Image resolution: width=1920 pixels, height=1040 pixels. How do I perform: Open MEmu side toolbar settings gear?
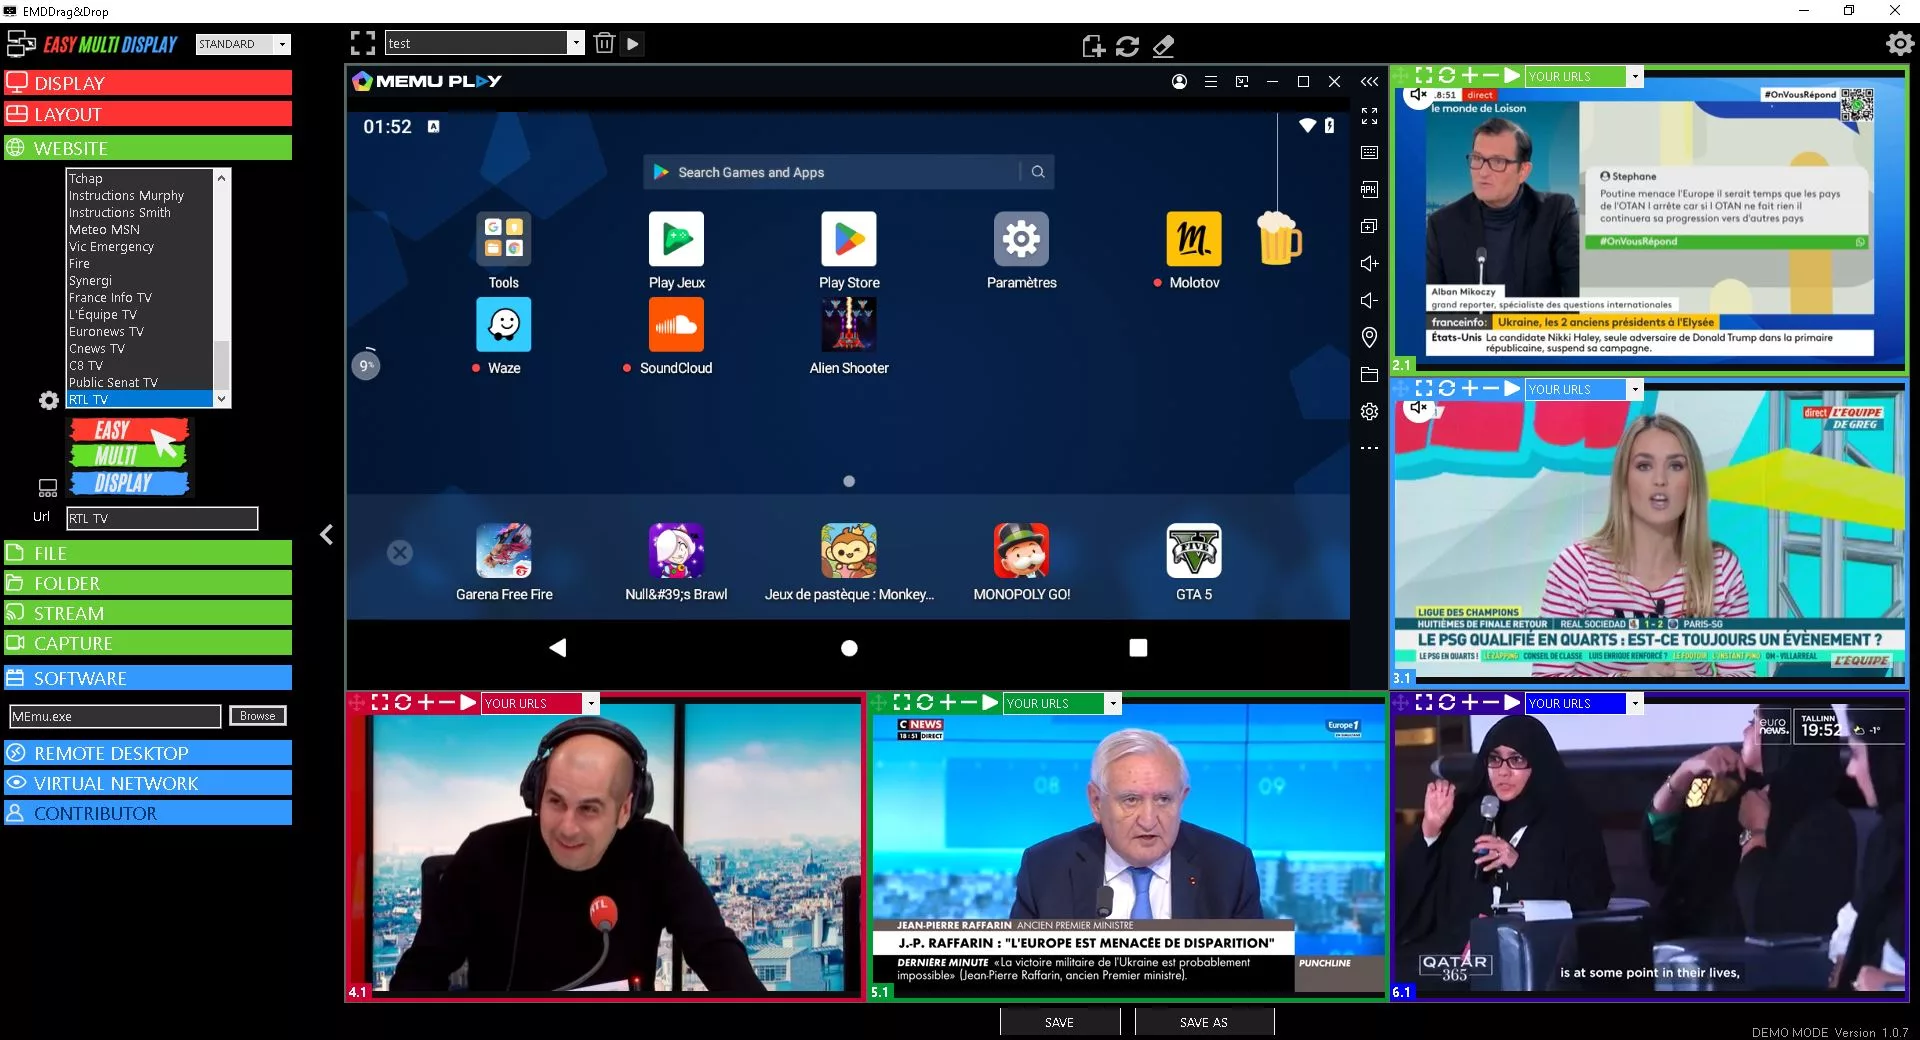(1369, 411)
